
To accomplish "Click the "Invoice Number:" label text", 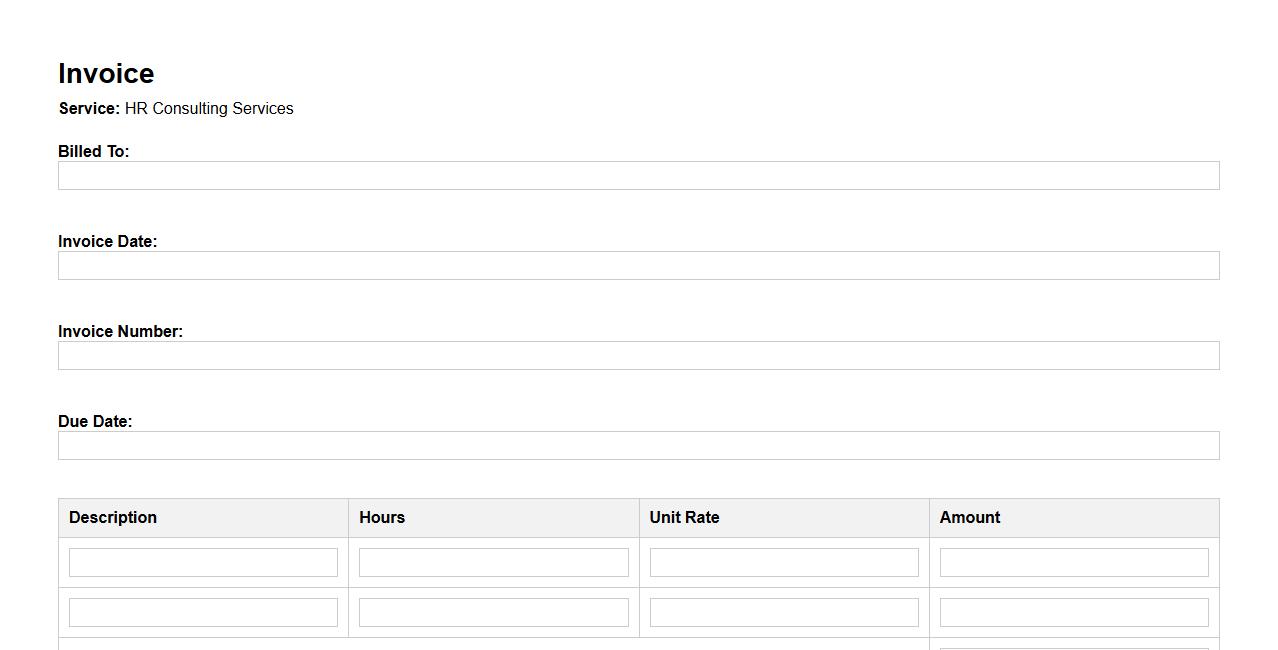I will [120, 332].
